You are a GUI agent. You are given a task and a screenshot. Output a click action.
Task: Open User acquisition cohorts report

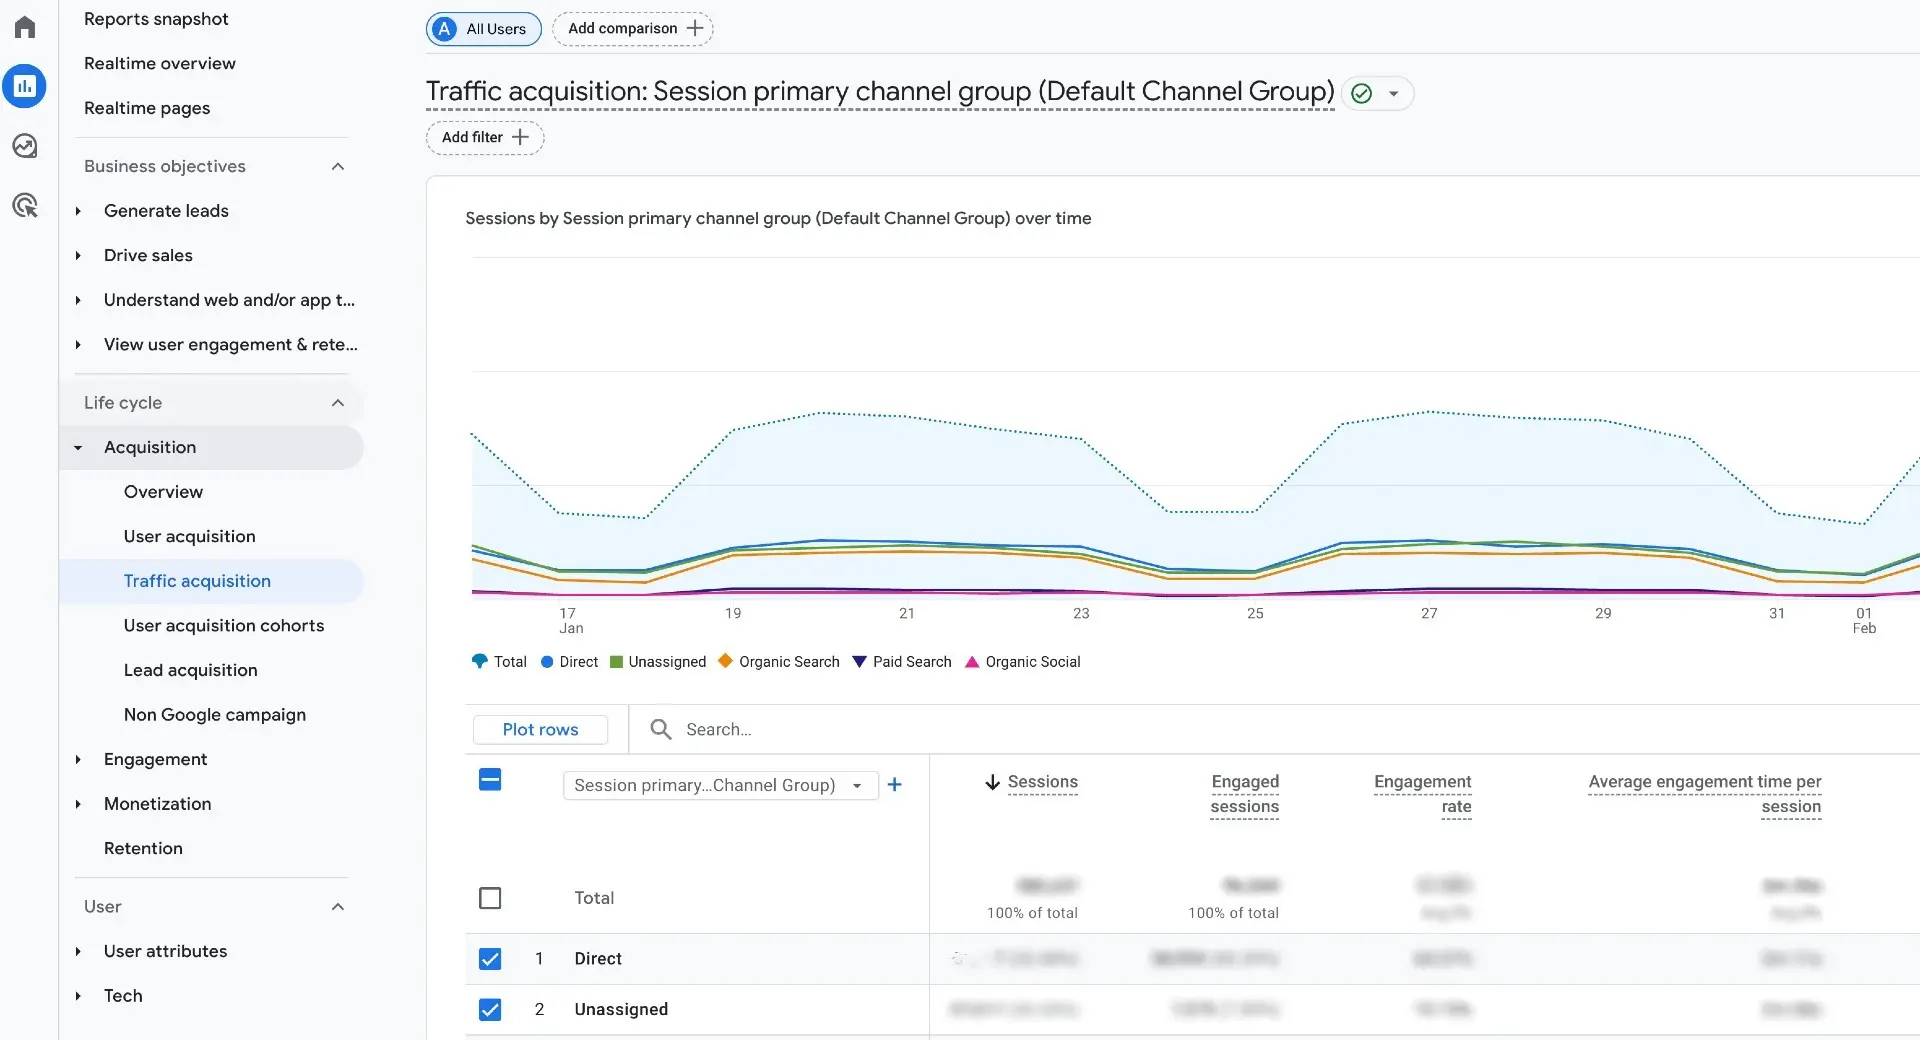tap(223, 625)
